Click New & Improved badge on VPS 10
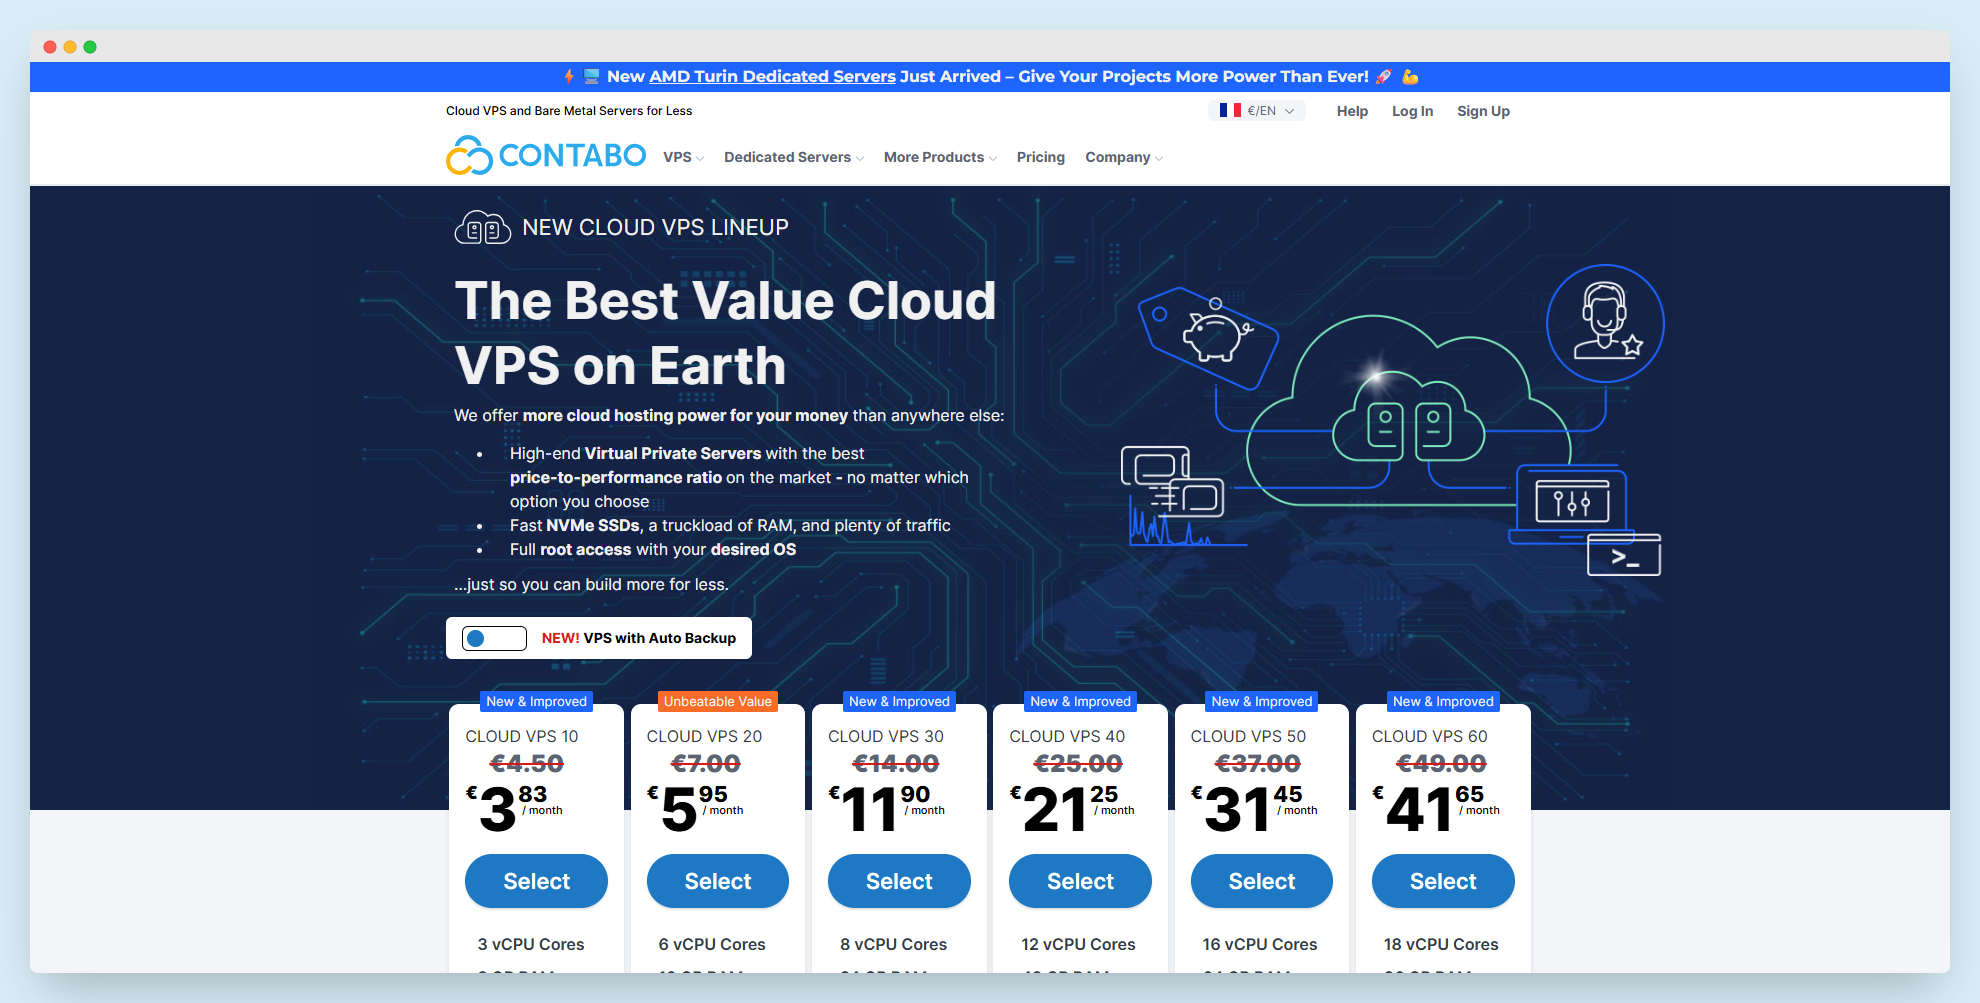Image resolution: width=1980 pixels, height=1003 pixels. point(537,701)
